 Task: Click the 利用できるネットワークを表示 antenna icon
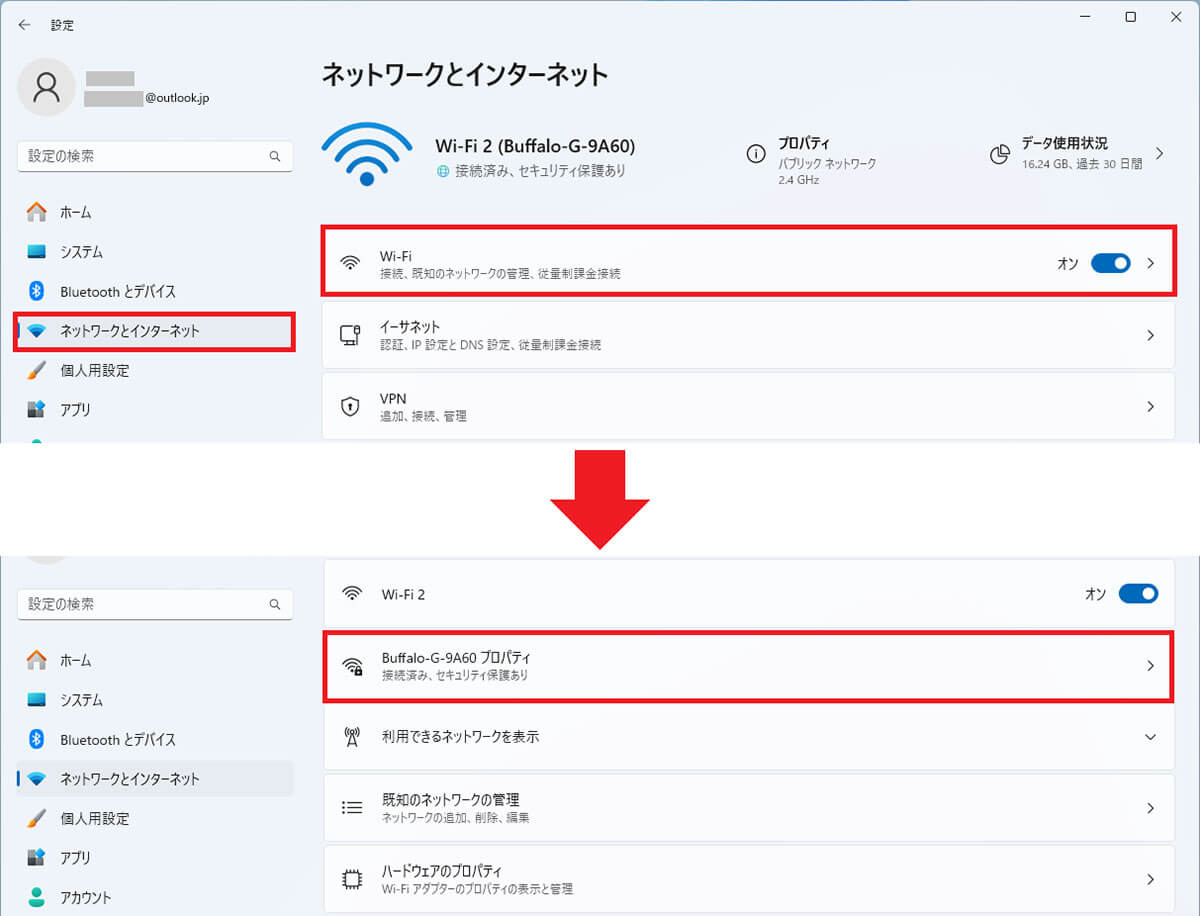coord(351,737)
